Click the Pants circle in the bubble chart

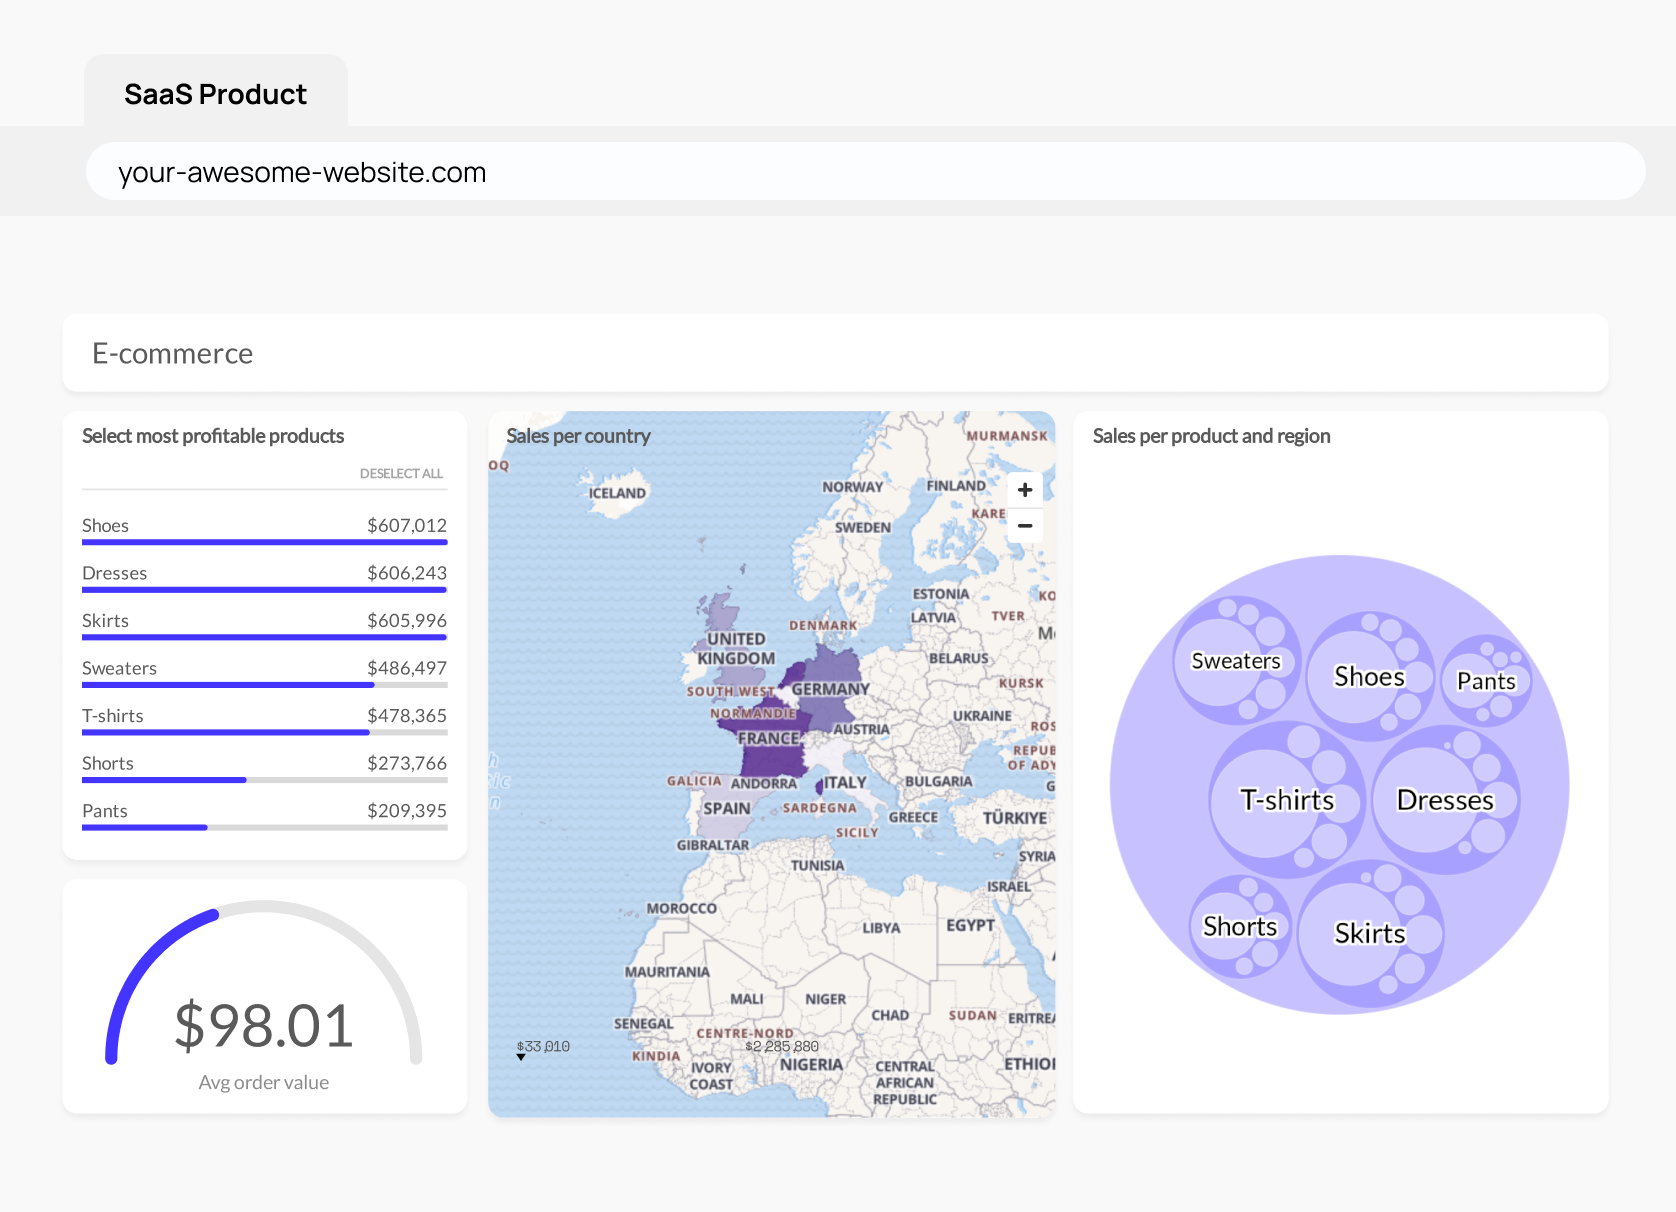[1487, 681]
